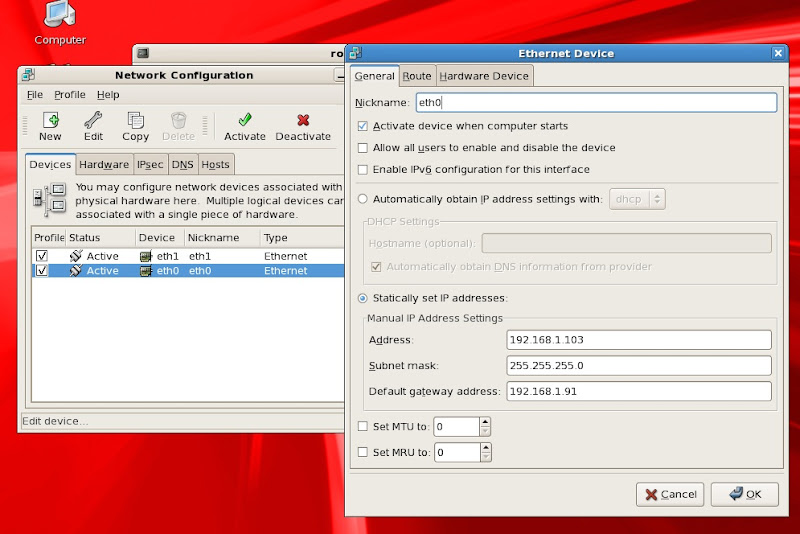800x534 pixels.
Task: Click the green Activate checkmark icon
Action: [x=245, y=120]
